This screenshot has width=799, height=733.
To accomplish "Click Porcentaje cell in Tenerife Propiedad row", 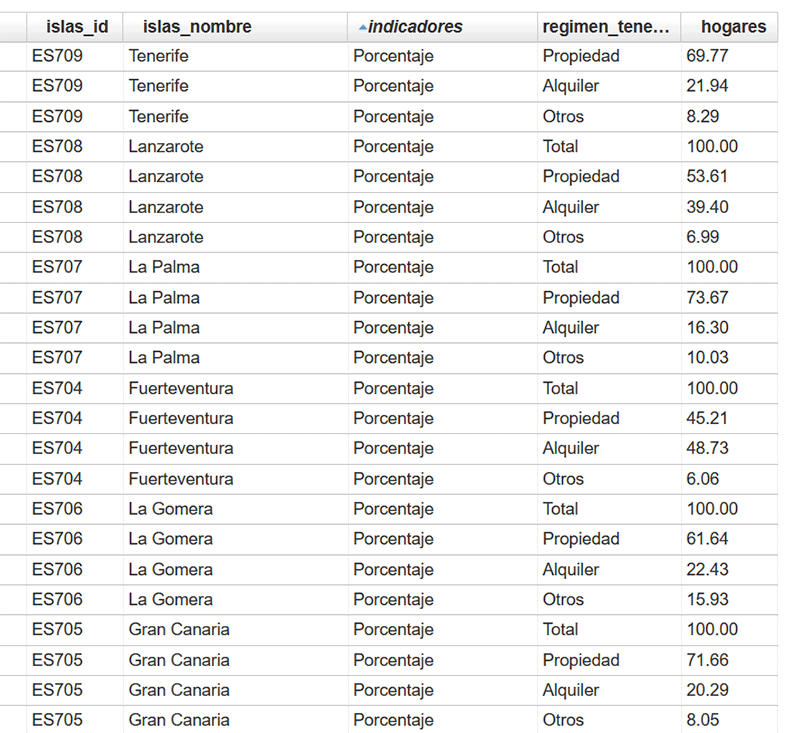I will [393, 56].
